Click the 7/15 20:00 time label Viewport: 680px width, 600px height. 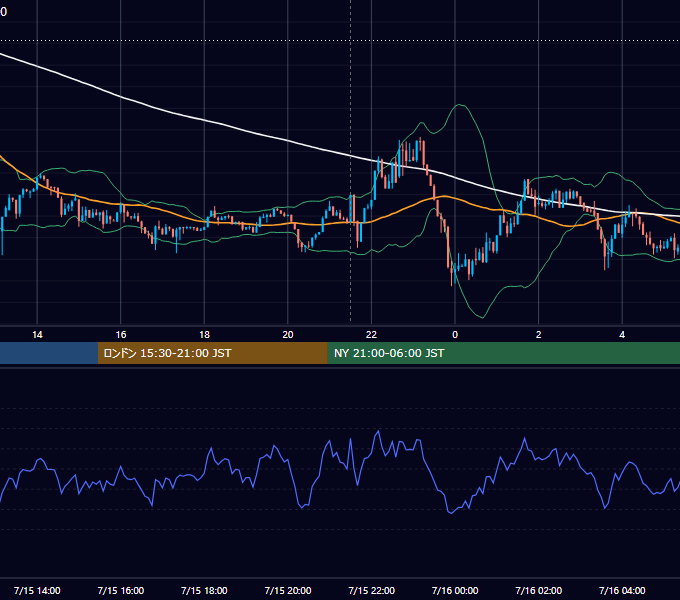click(x=288, y=590)
